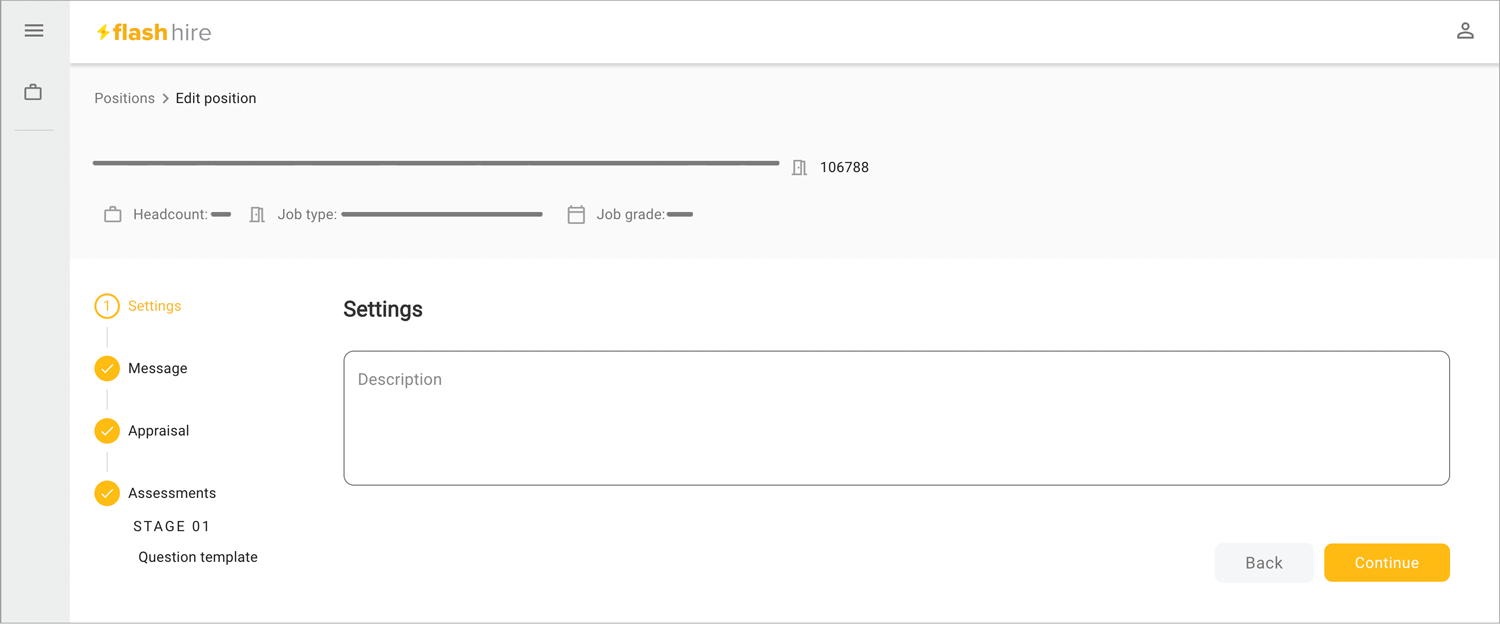
Task: Select the Settings step circle
Action: coord(107,306)
